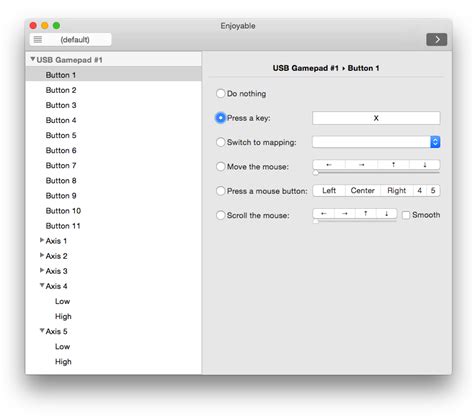This screenshot has width=474, height=420.
Task: Click the dark arrow button in toolbar
Action: [437, 40]
